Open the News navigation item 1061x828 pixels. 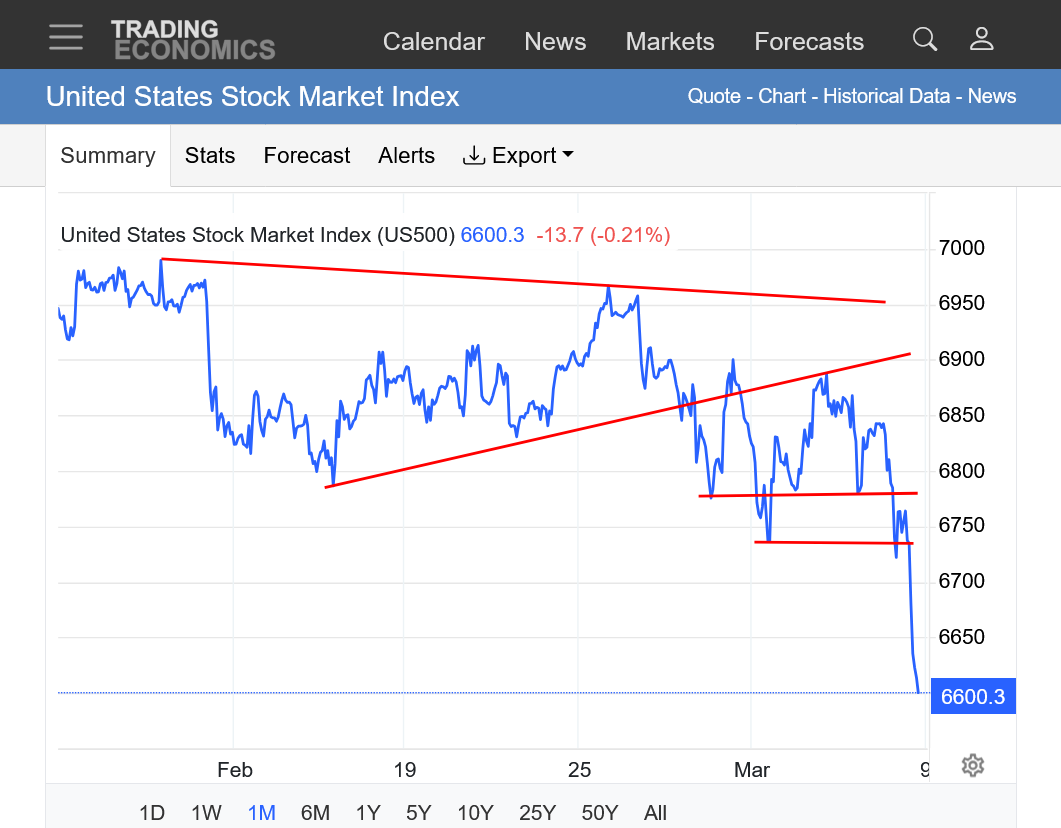555,42
